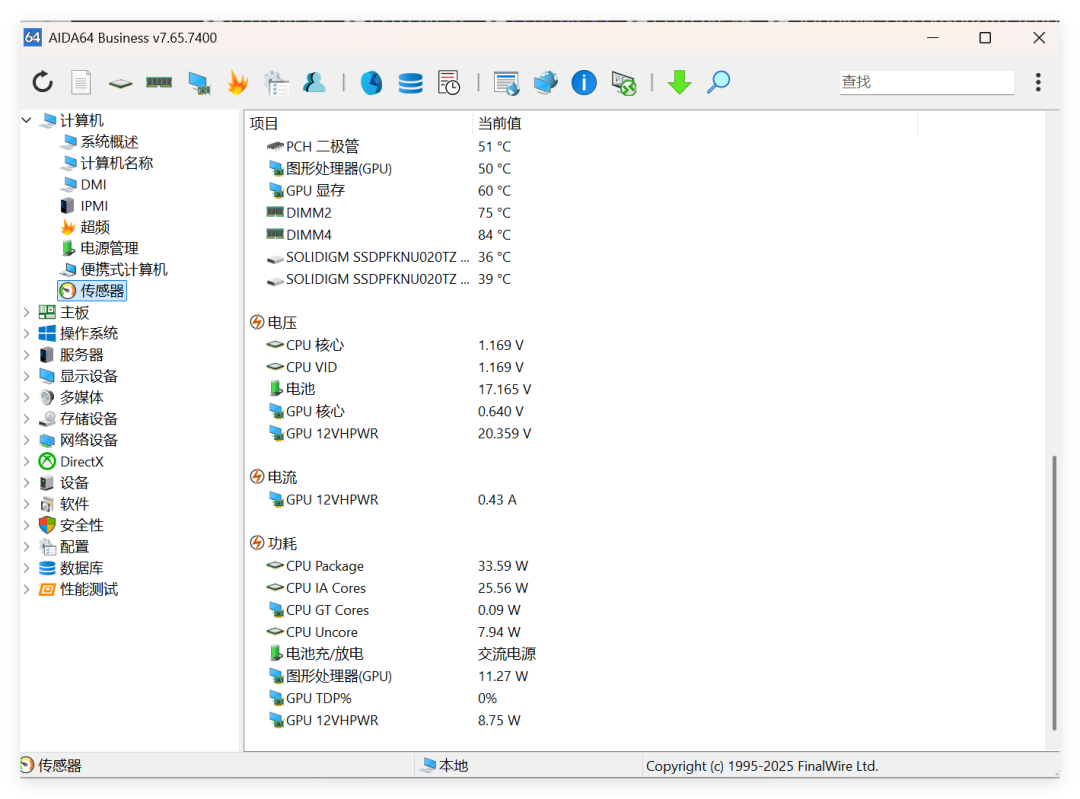Click the motherboard chip toolbar icon
Viewport: 1080px width, 799px height.
(121, 83)
